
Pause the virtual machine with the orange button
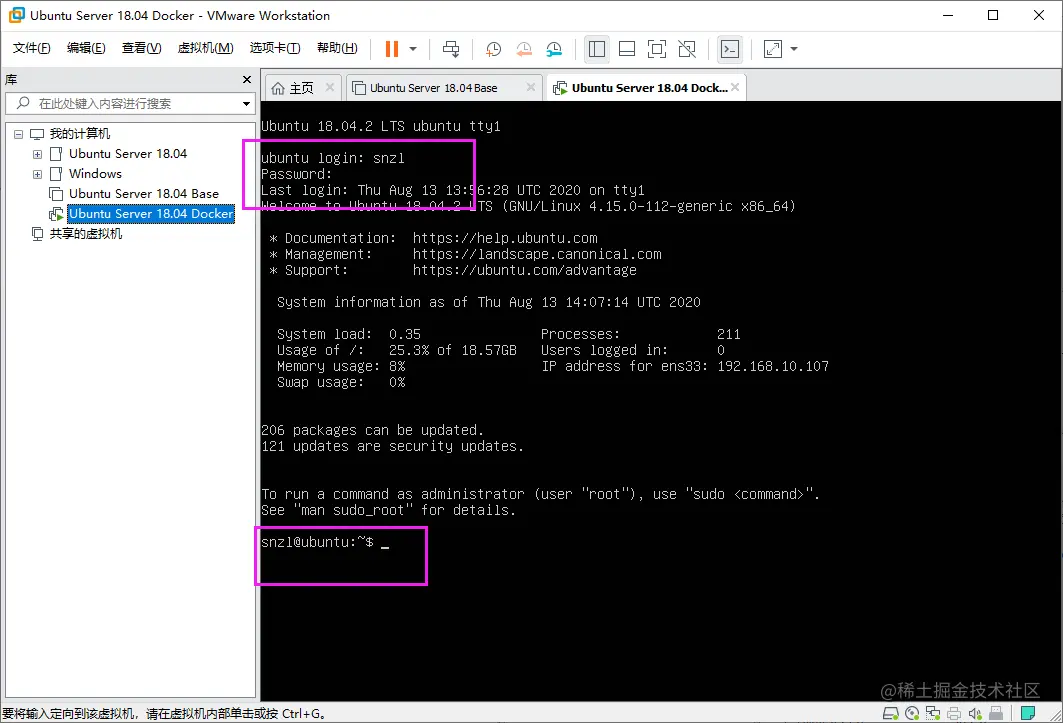click(392, 49)
